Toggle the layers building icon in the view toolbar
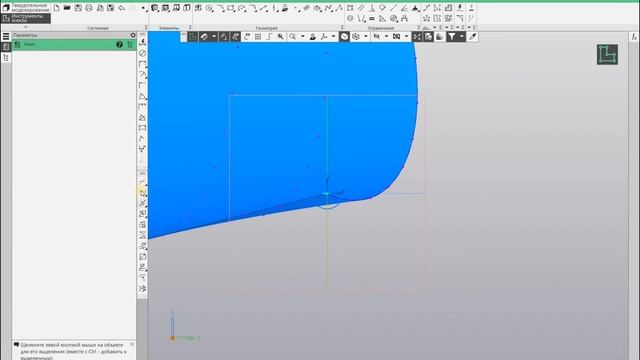The height and width of the screenshot is (360, 640). pyautogui.click(x=440, y=37)
